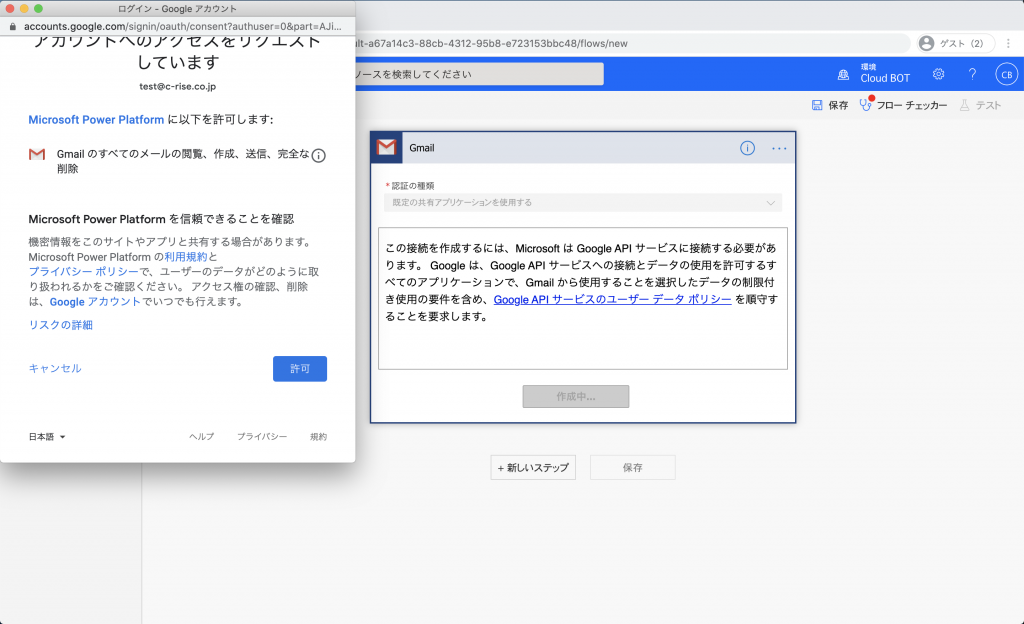Screen dimensions: 1024x624
Task: Click the Gmail icon in the consent dialog
Action: click(37, 154)
